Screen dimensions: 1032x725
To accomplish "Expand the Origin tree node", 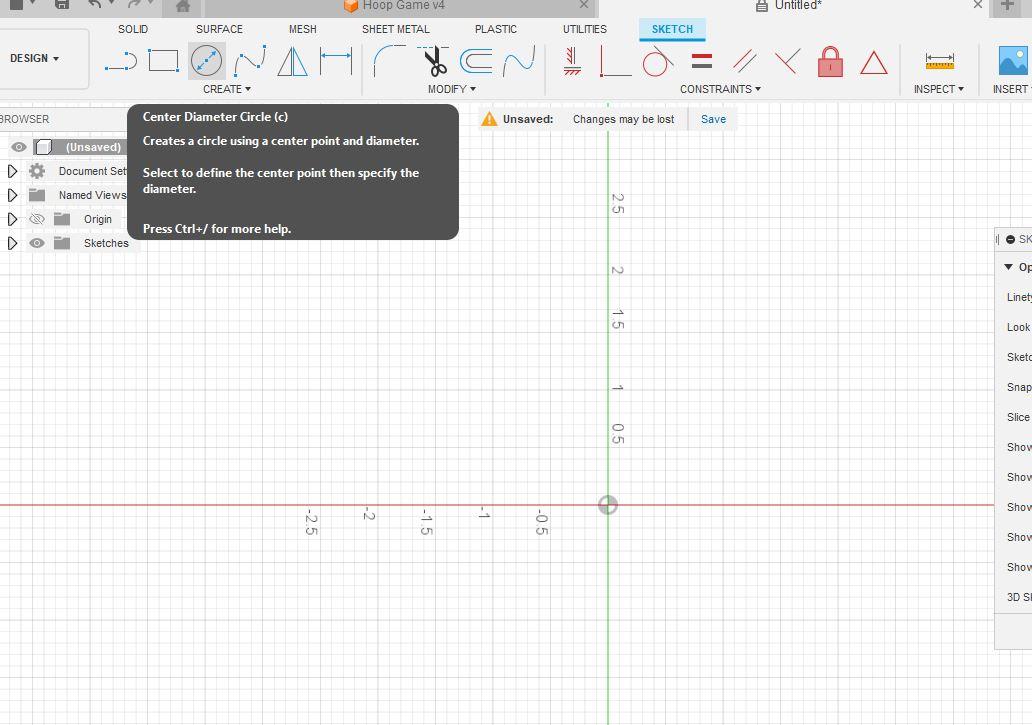I will pyautogui.click(x=12, y=219).
